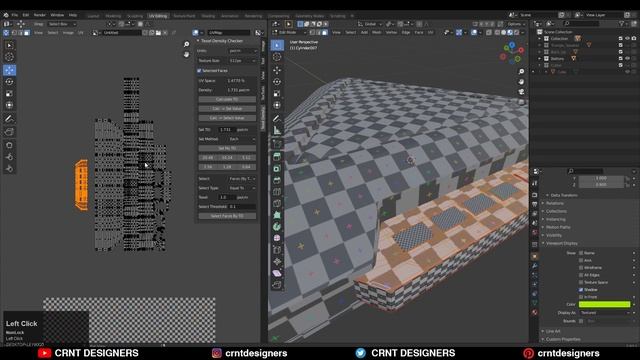Open the Edit Mode dropdown
This screenshot has height=360, width=640.
click(x=289, y=32)
